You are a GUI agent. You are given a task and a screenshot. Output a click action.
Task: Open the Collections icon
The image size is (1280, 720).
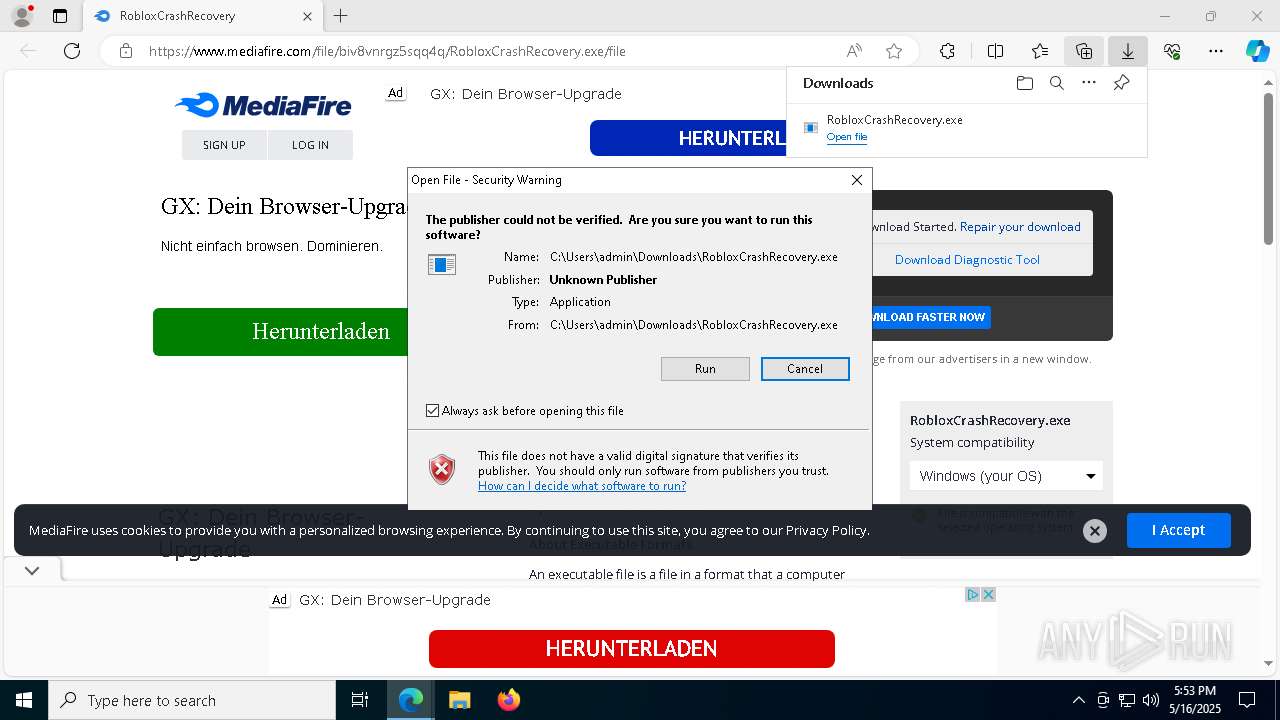[1084, 51]
